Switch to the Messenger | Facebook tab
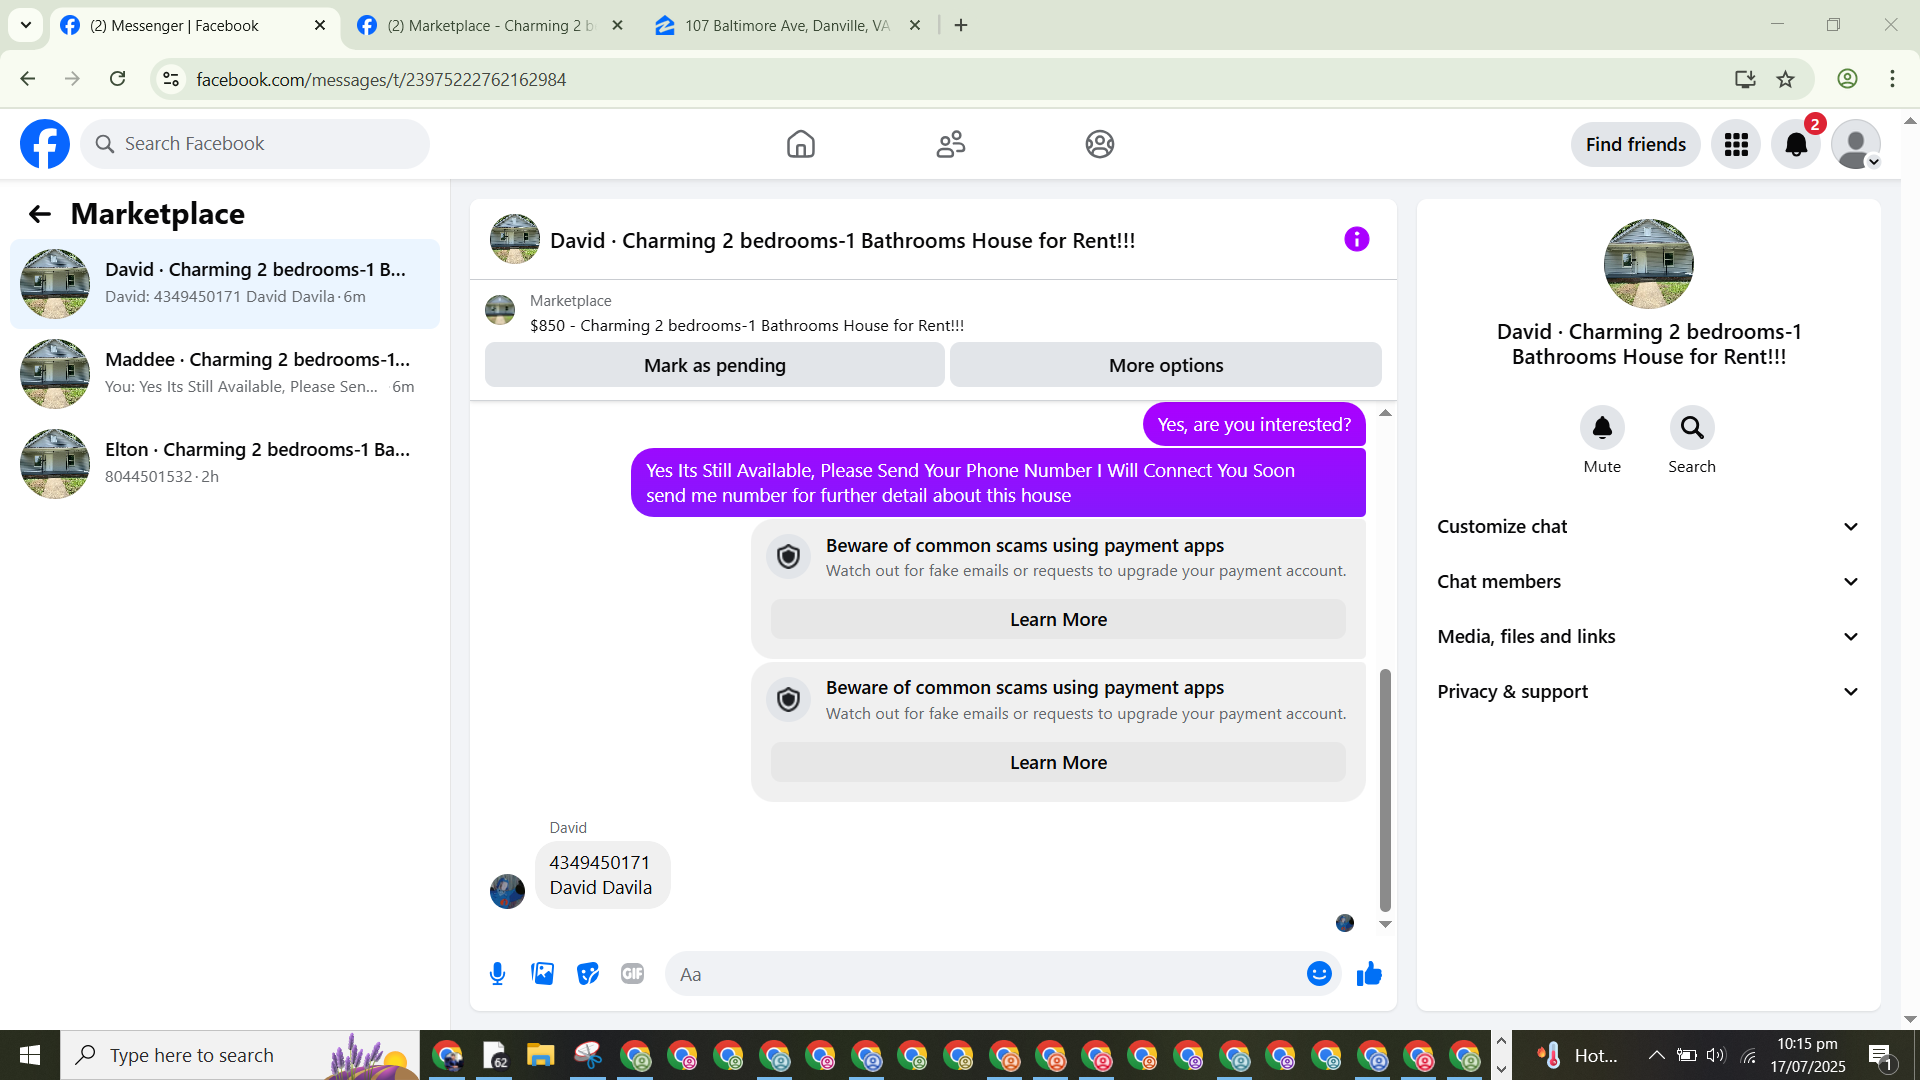Screen dimensions: 1920x1080 click(x=195, y=25)
